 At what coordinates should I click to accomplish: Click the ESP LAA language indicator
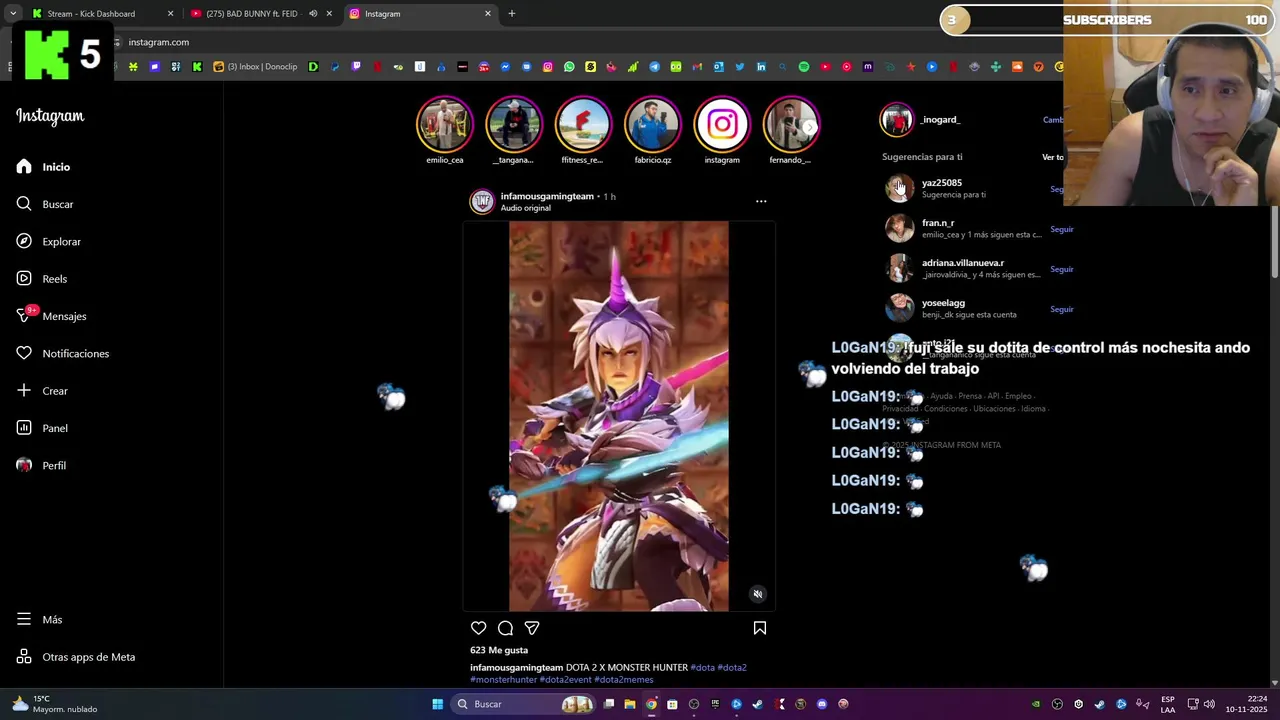click(x=1167, y=704)
